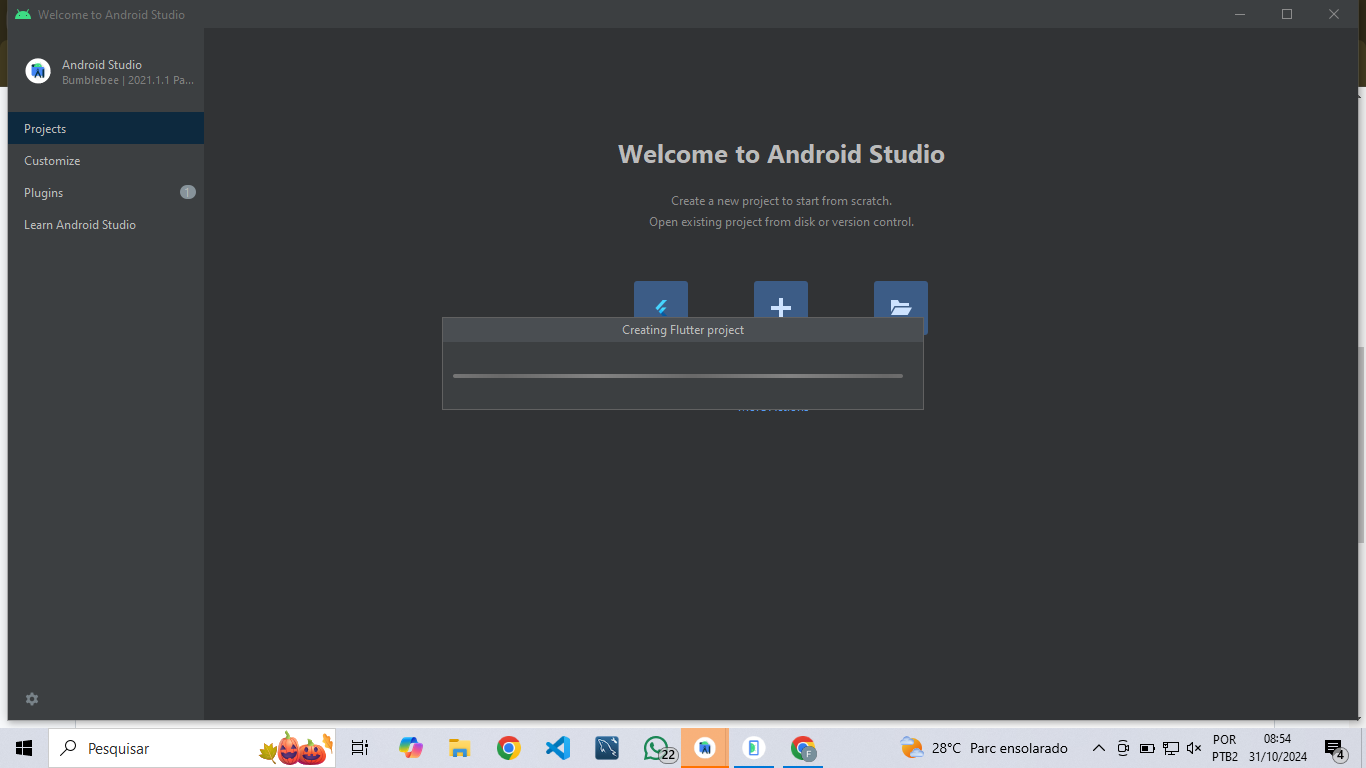
Task: Click the battery status tray icon
Action: [1147, 748]
